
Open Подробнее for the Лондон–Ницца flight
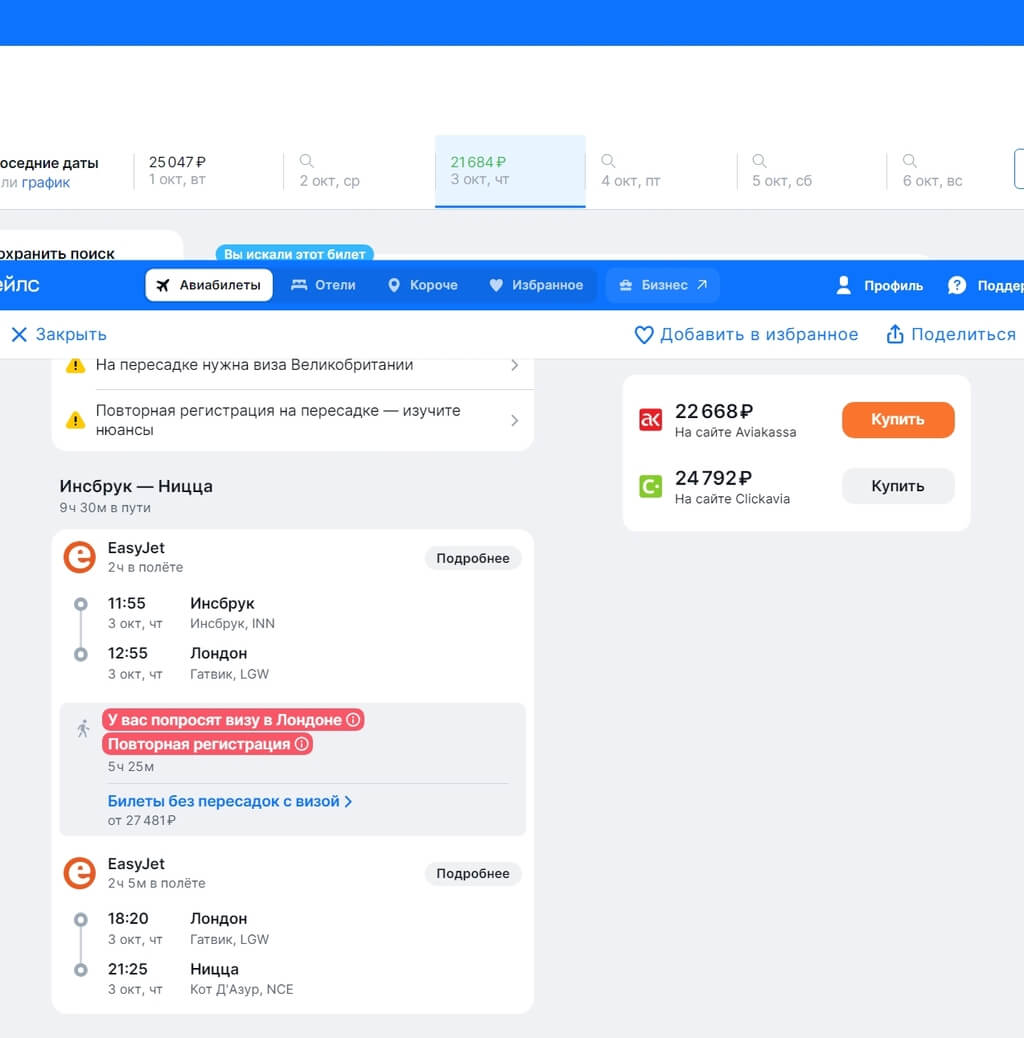[x=473, y=873]
